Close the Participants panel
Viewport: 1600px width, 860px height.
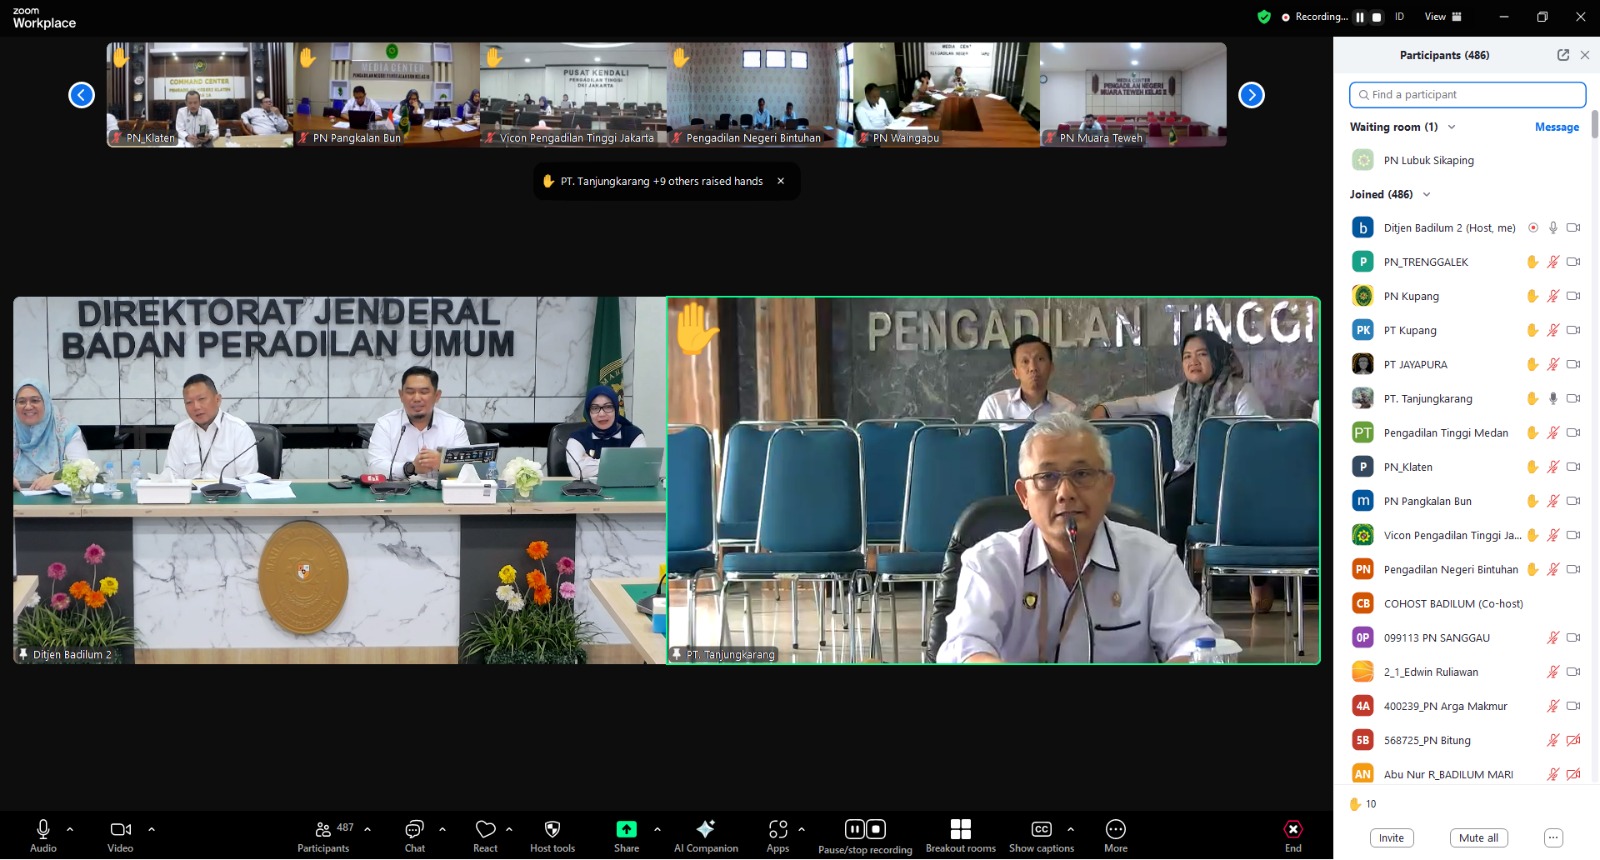point(1585,55)
